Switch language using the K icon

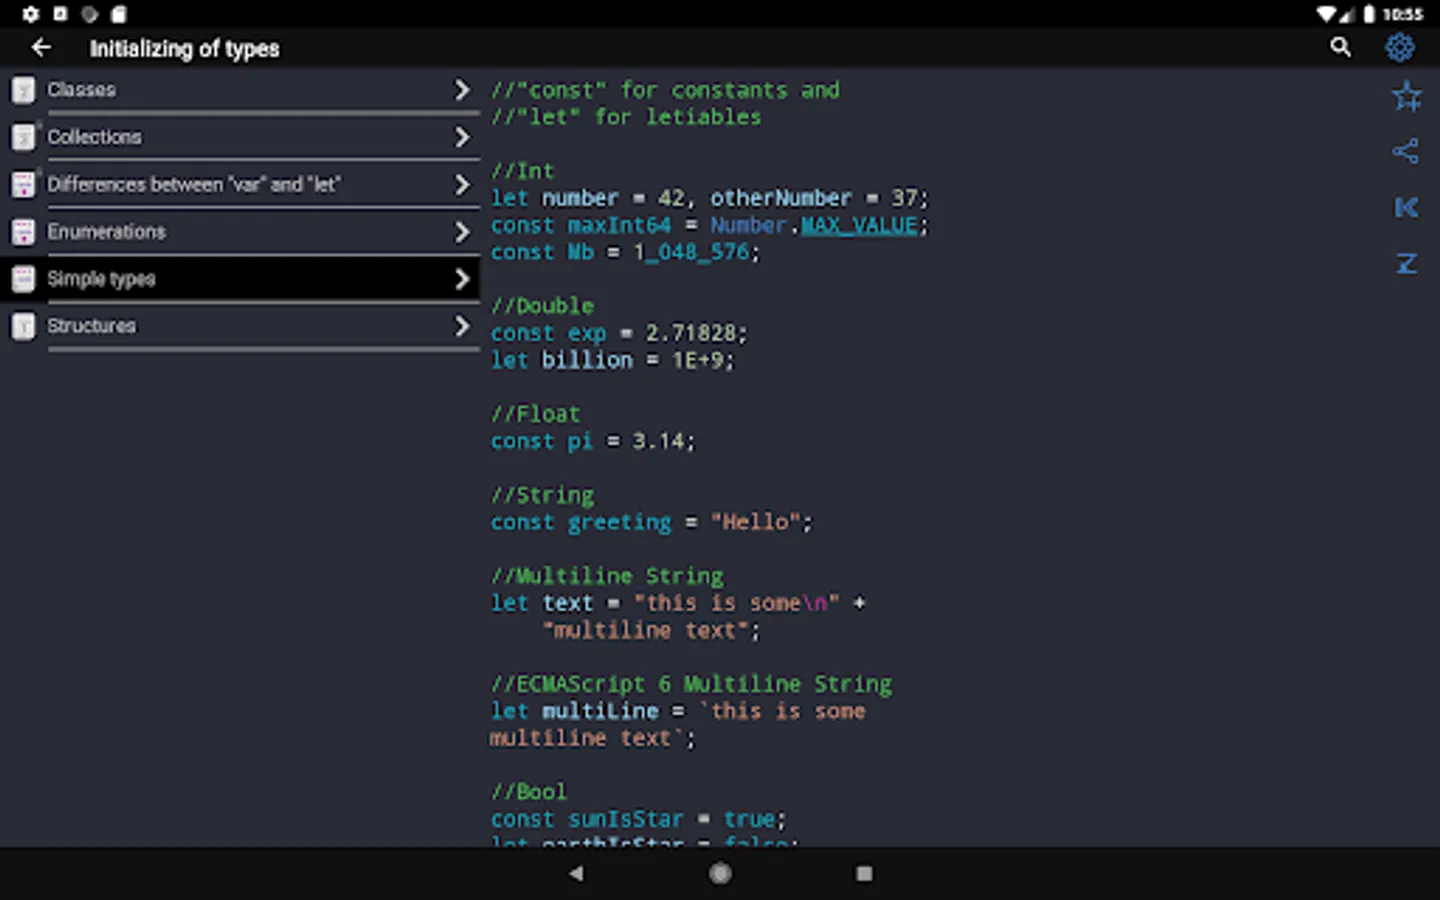point(1406,208)
